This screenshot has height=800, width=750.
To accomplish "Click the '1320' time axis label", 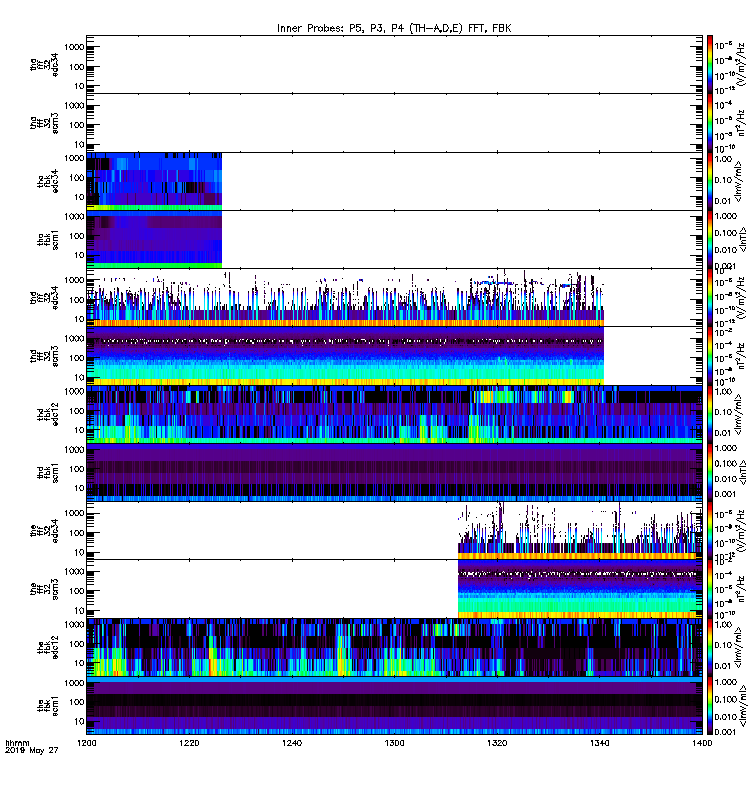I will point(497,743).
